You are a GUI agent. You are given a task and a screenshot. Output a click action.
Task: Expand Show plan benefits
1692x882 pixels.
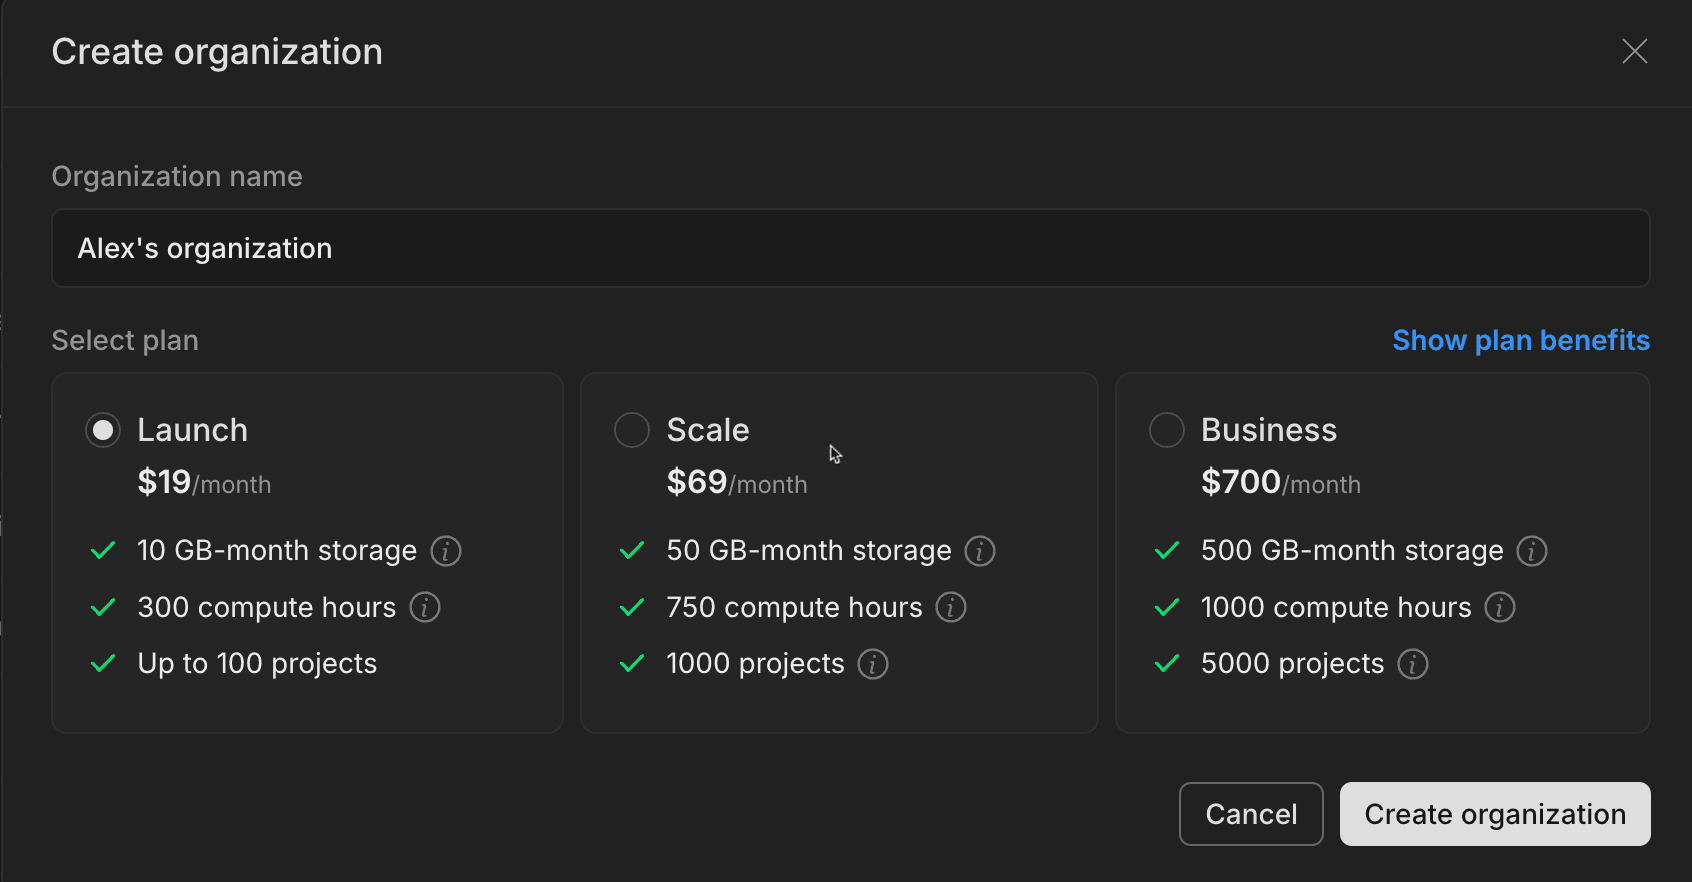(1521, 340)
